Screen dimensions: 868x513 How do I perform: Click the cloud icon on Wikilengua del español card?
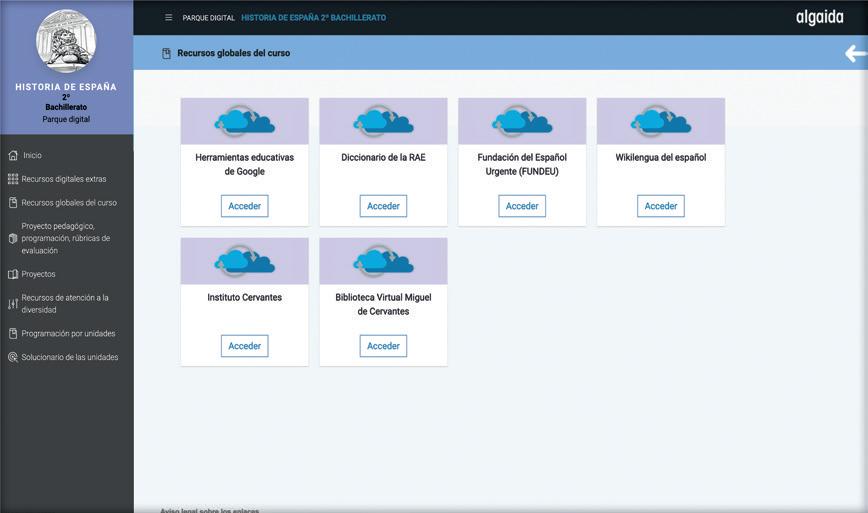(660, 121)
